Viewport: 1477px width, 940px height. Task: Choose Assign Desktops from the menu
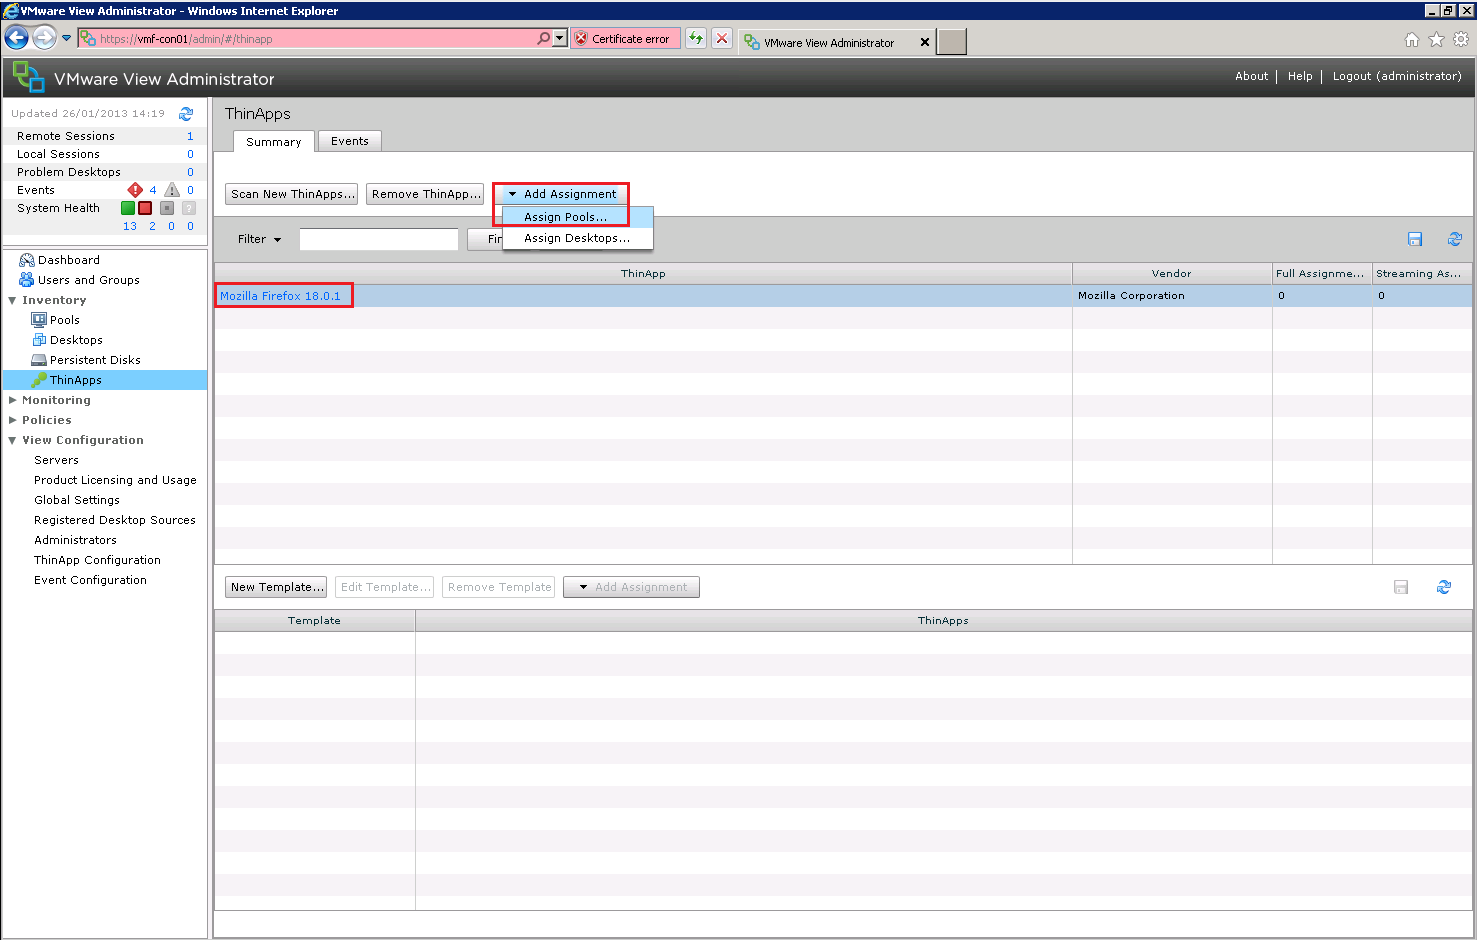pyautogui.click(x=576, y=238)
